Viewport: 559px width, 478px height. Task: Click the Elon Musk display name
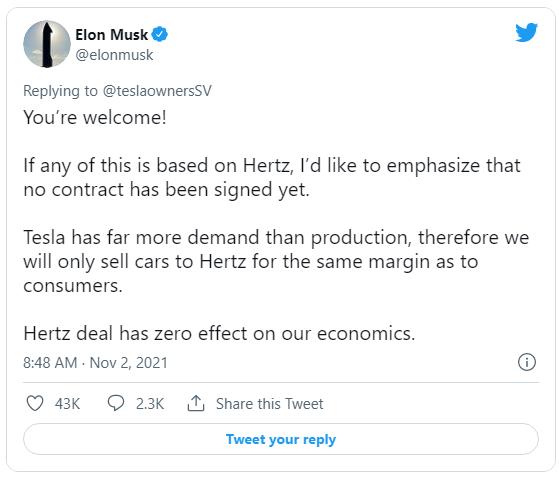(112, 35)
